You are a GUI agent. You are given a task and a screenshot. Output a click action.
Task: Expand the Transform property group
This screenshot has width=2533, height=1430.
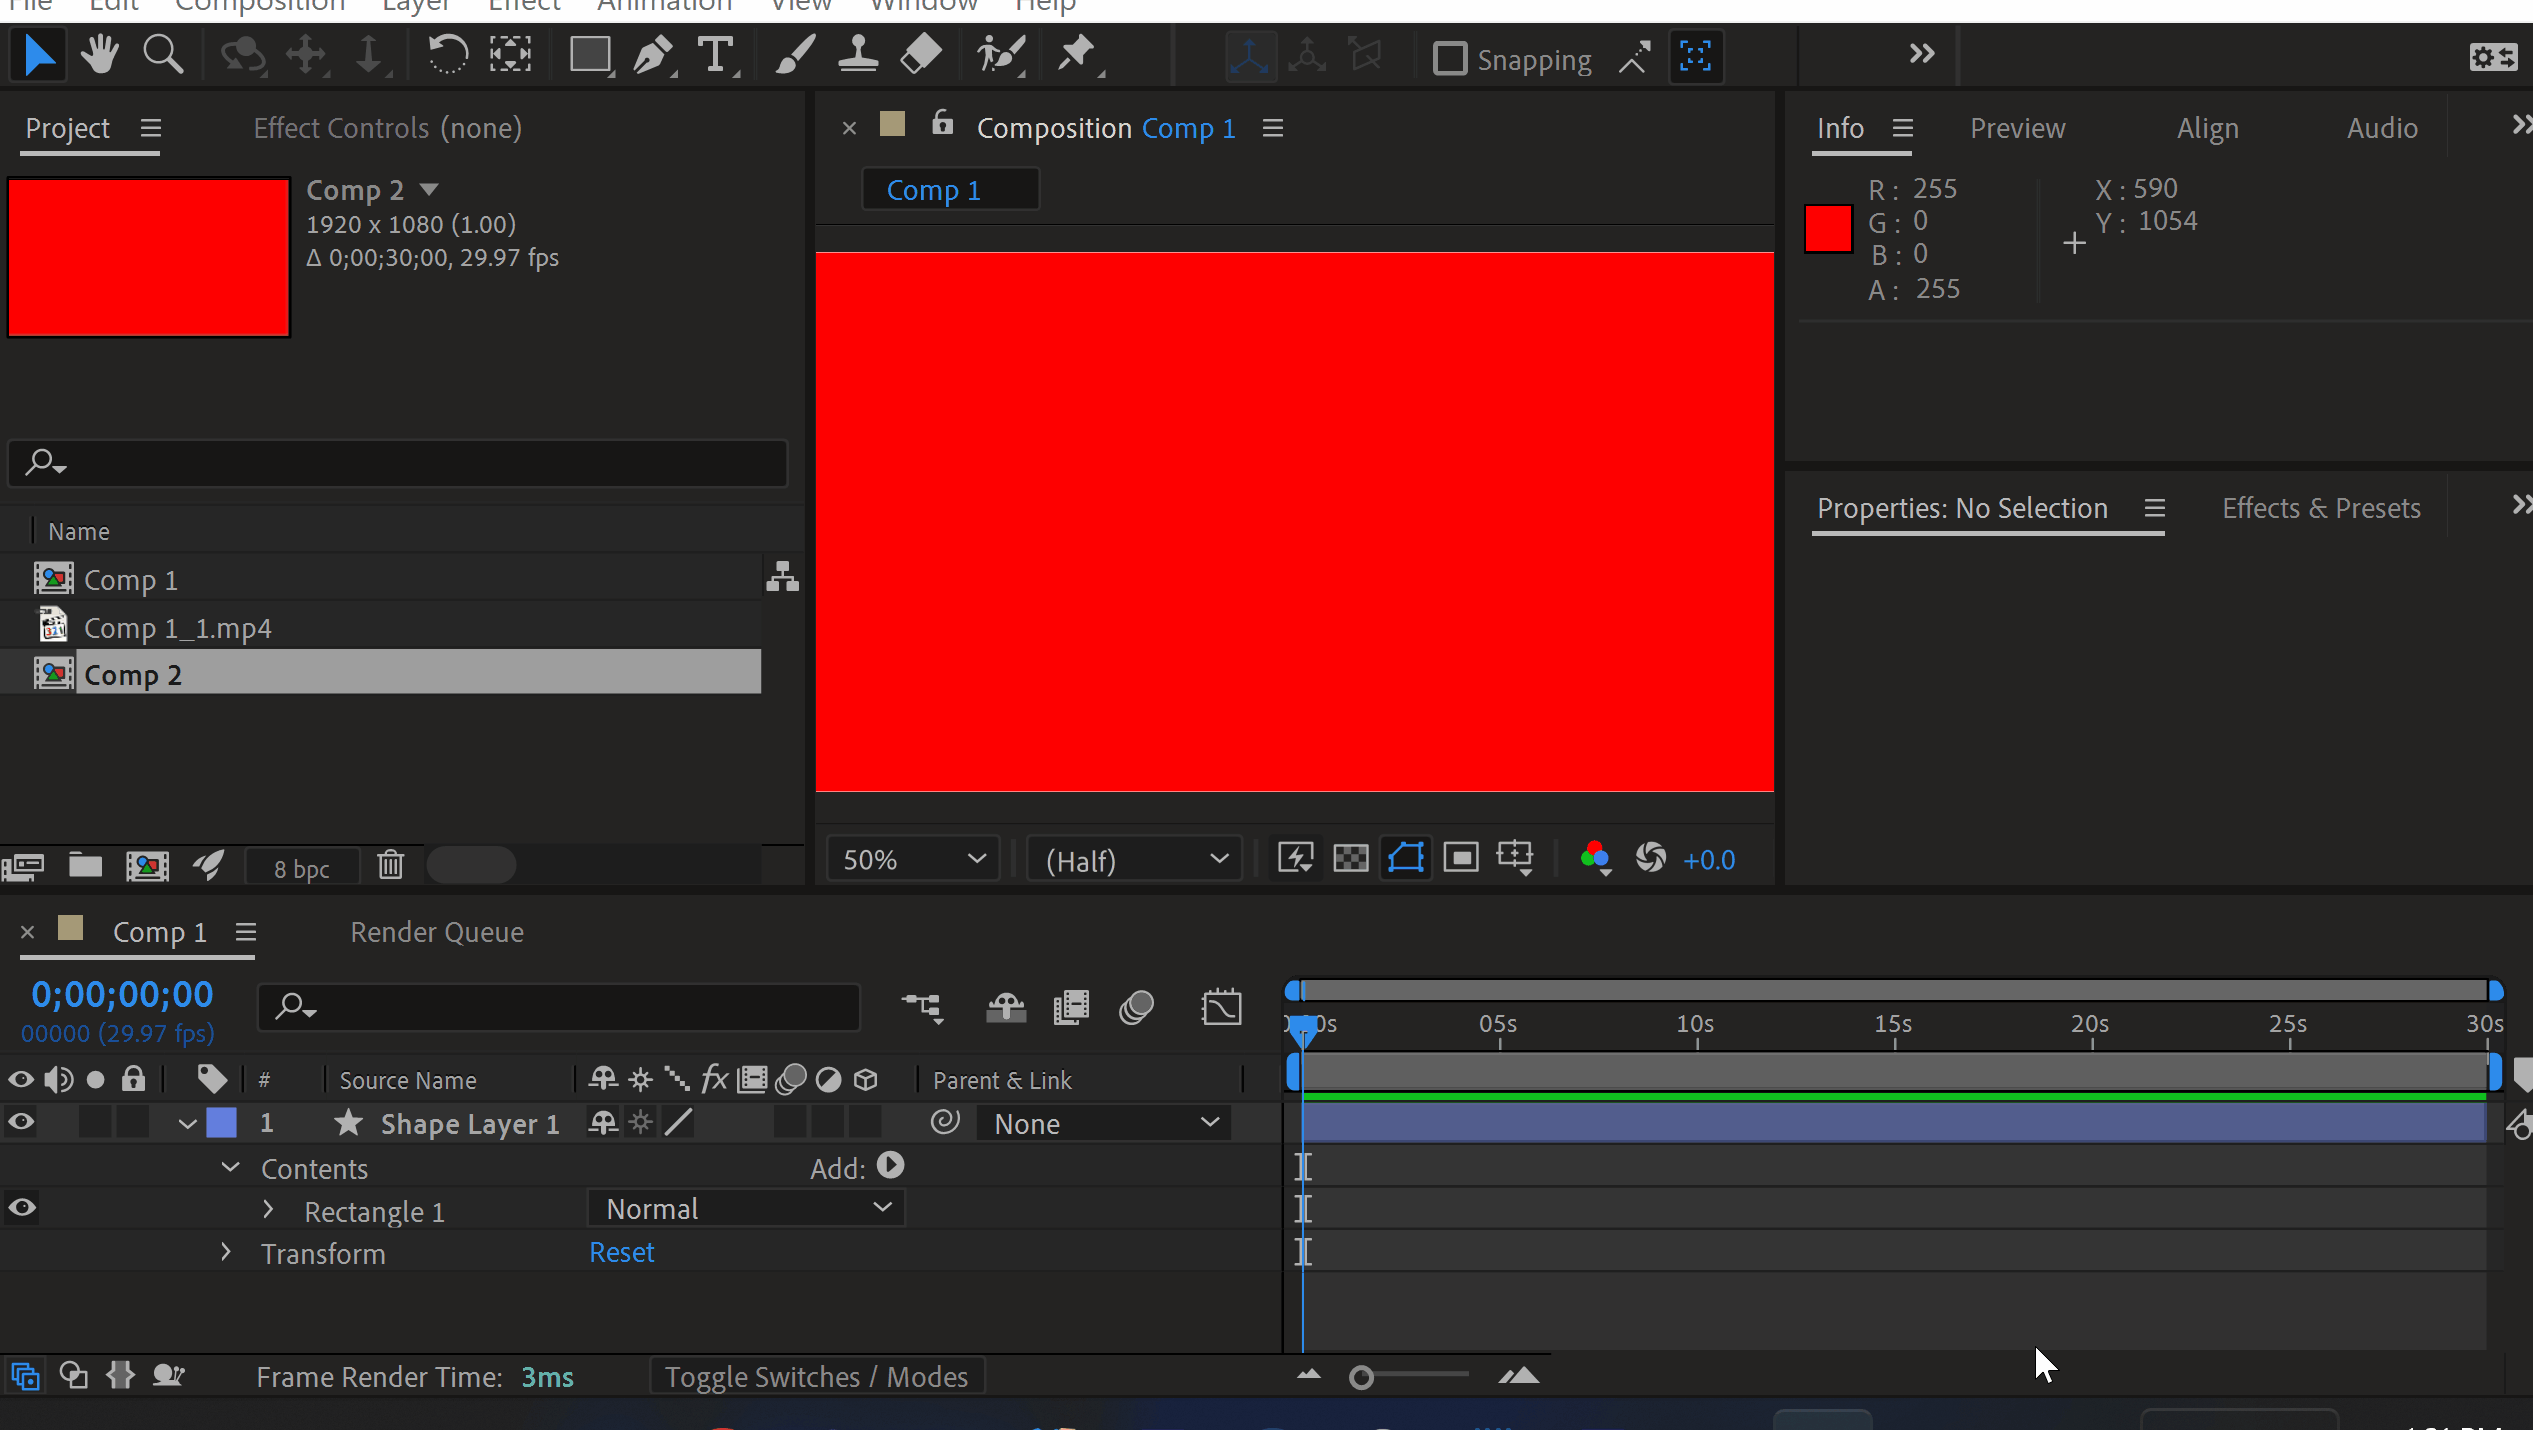coord(226,1253)
